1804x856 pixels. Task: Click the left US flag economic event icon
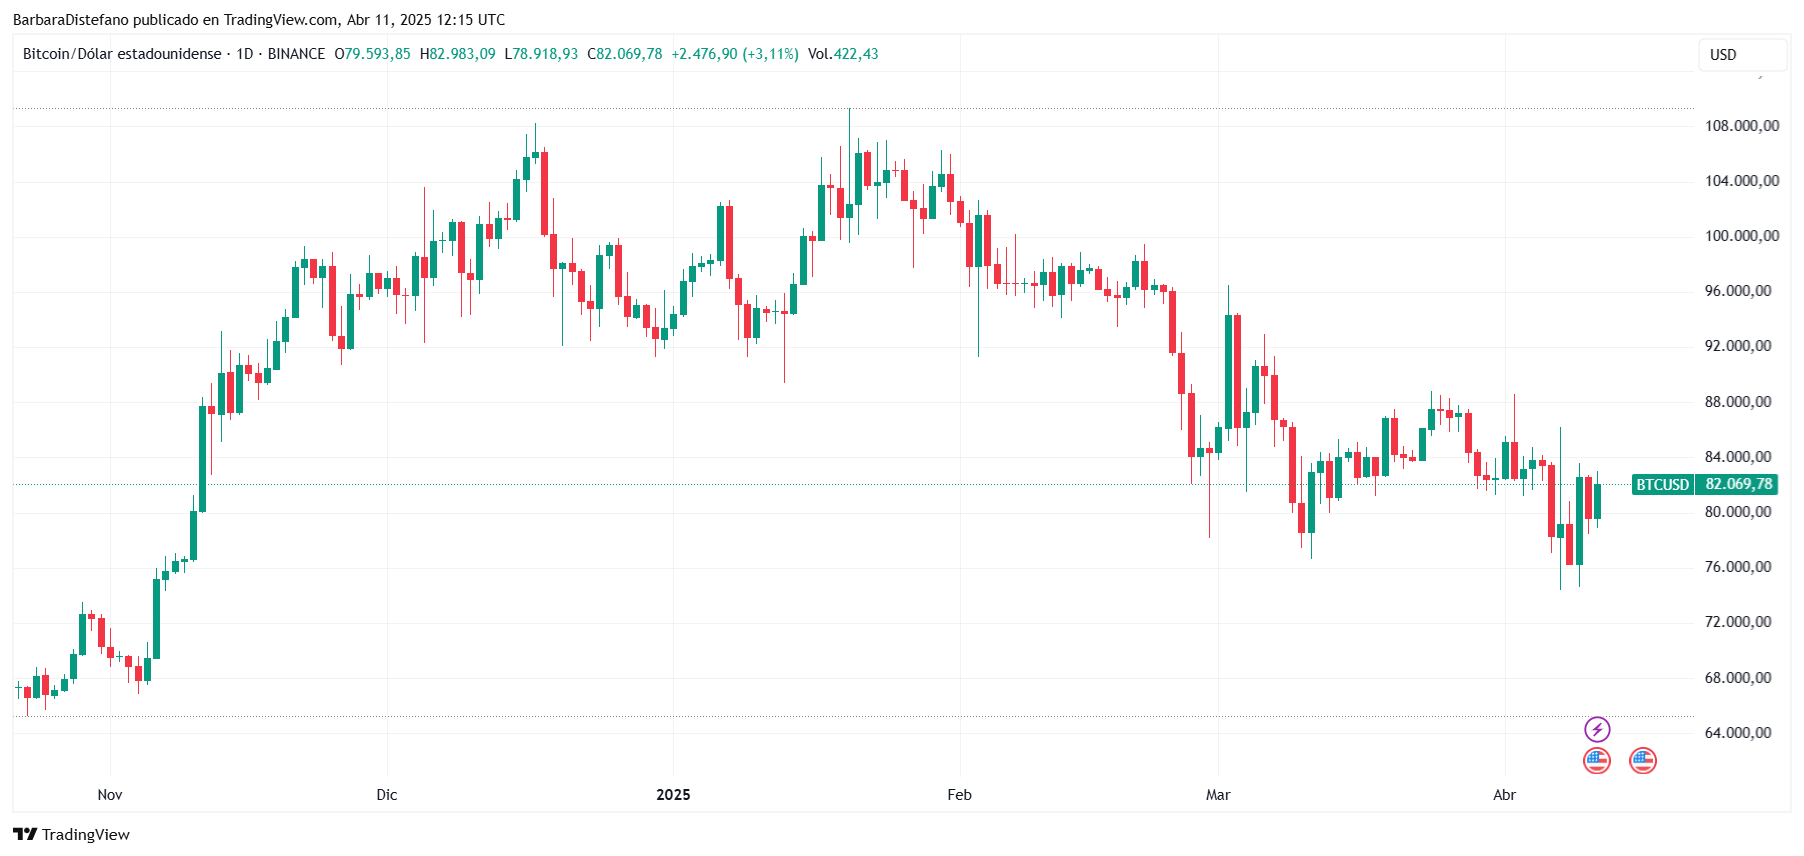click(x=1597, y=761)
